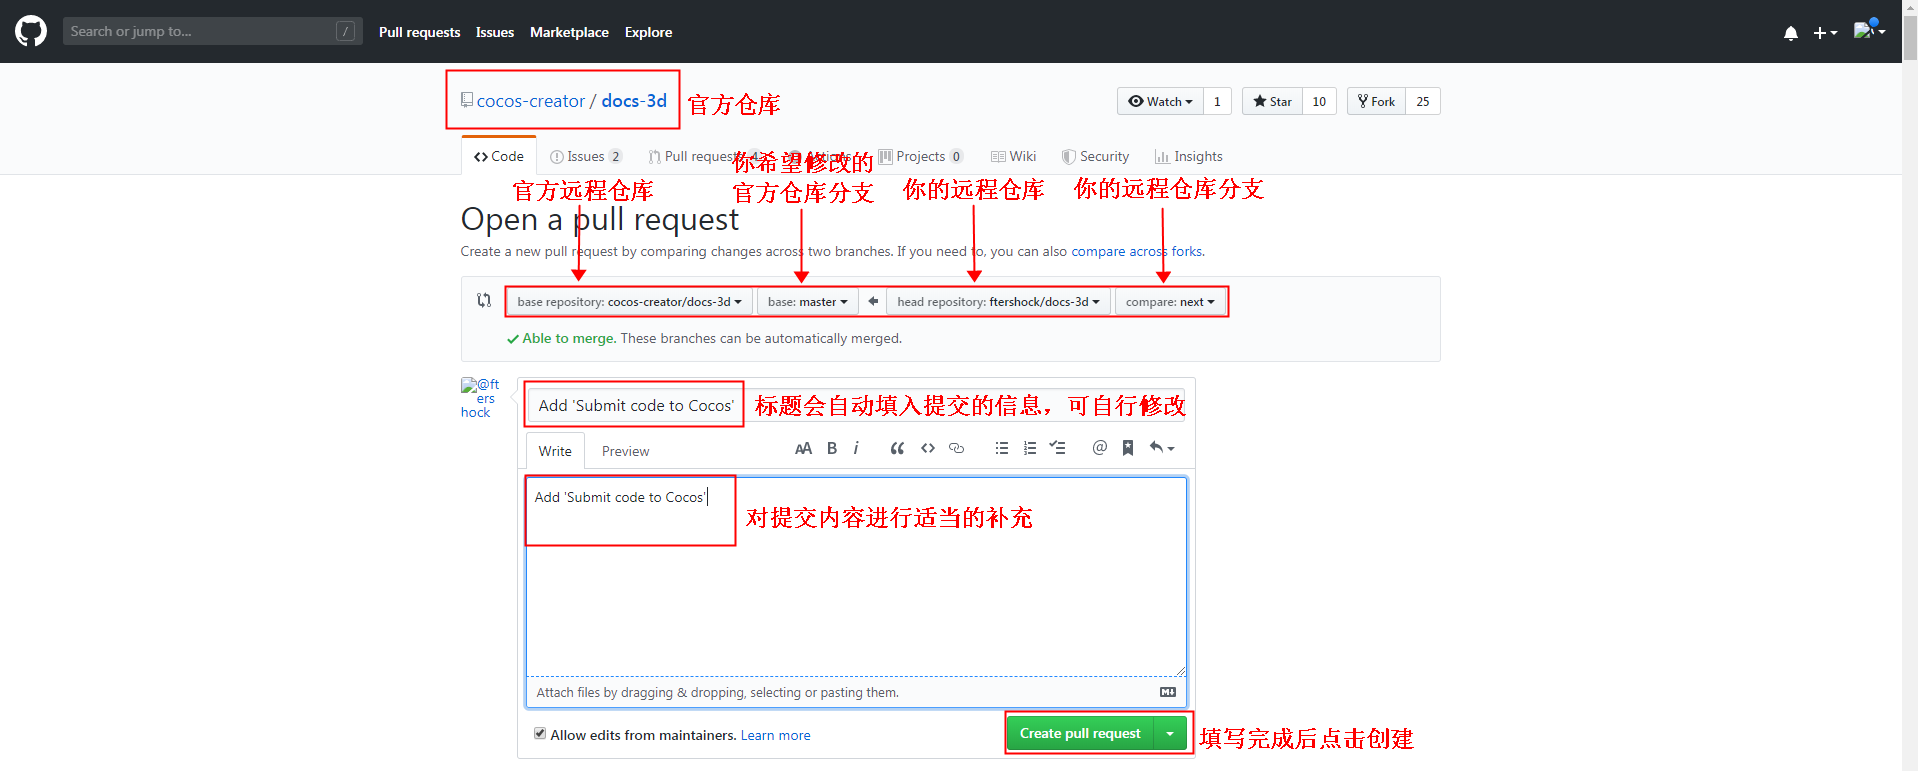Toggle italic formatting in editor

(x=856, y=448)
